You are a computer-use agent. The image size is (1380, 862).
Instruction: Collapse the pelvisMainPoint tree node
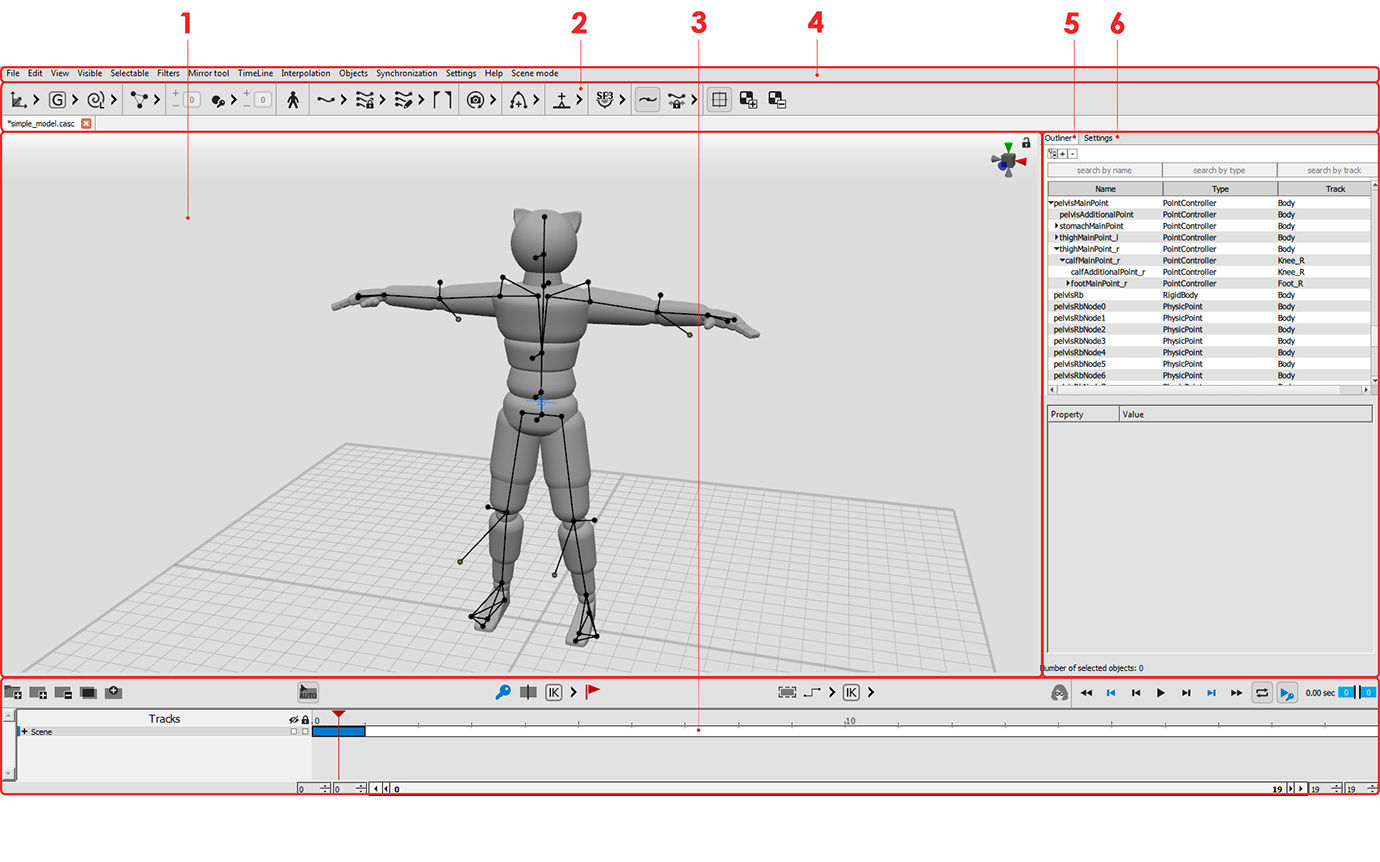1051,203
